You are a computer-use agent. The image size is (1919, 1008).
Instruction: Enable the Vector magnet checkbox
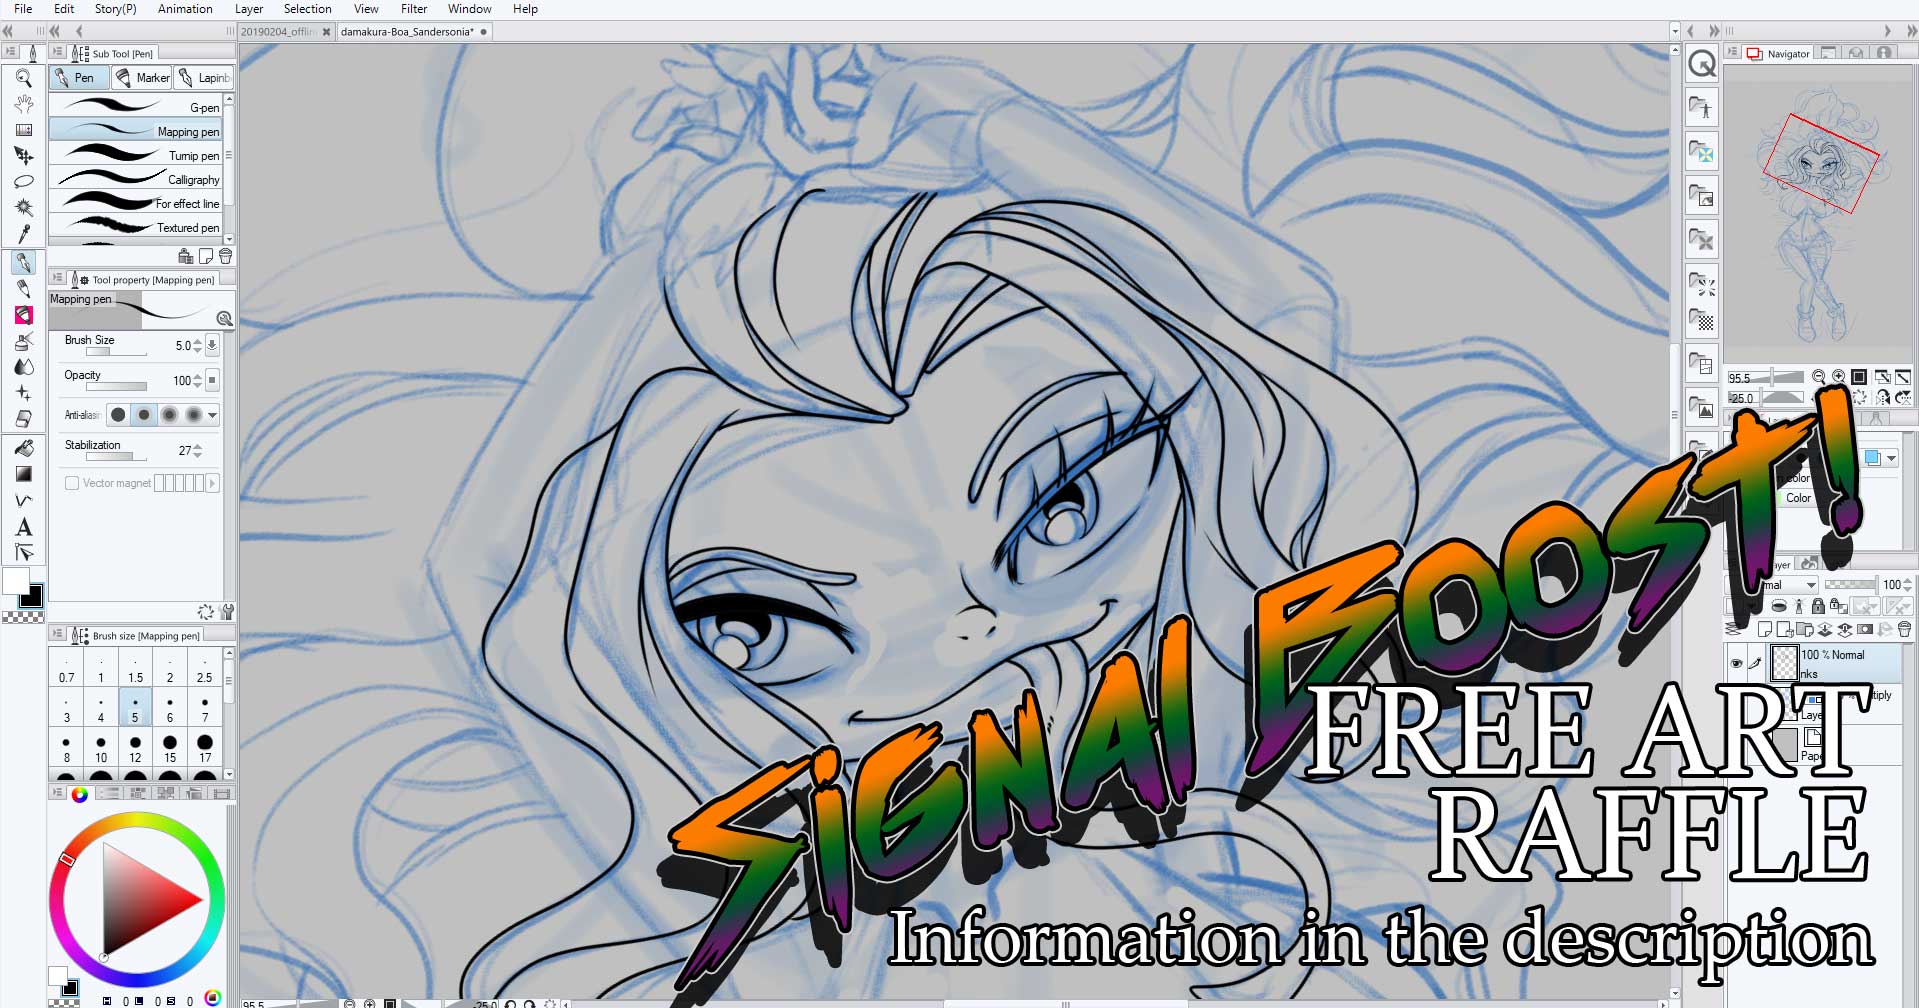(x=72, y=483)
